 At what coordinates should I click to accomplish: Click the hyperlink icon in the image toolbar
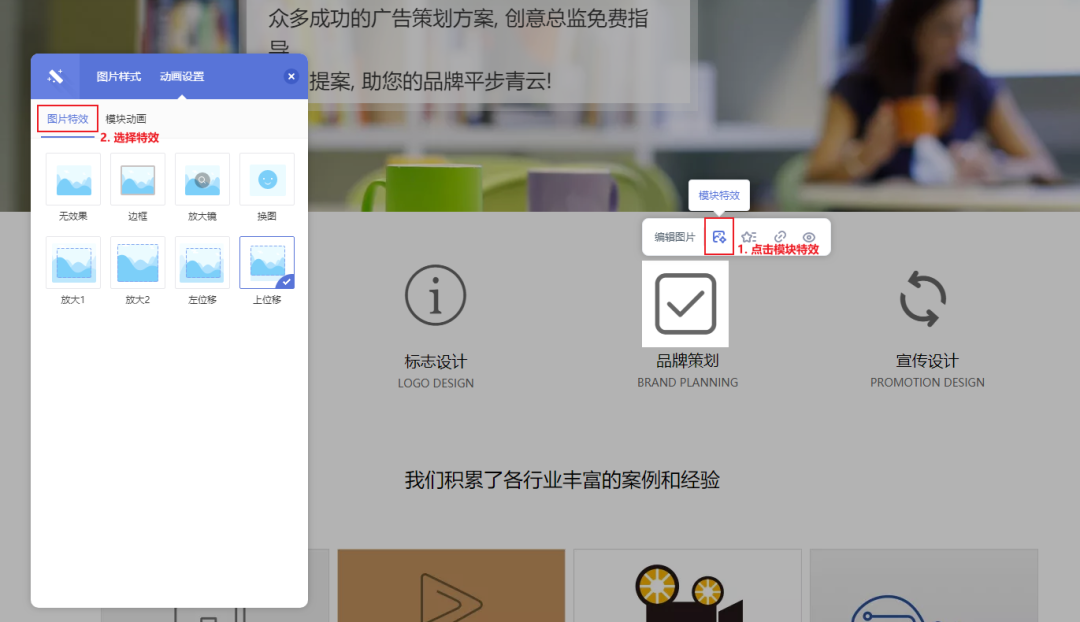point(779,236)
